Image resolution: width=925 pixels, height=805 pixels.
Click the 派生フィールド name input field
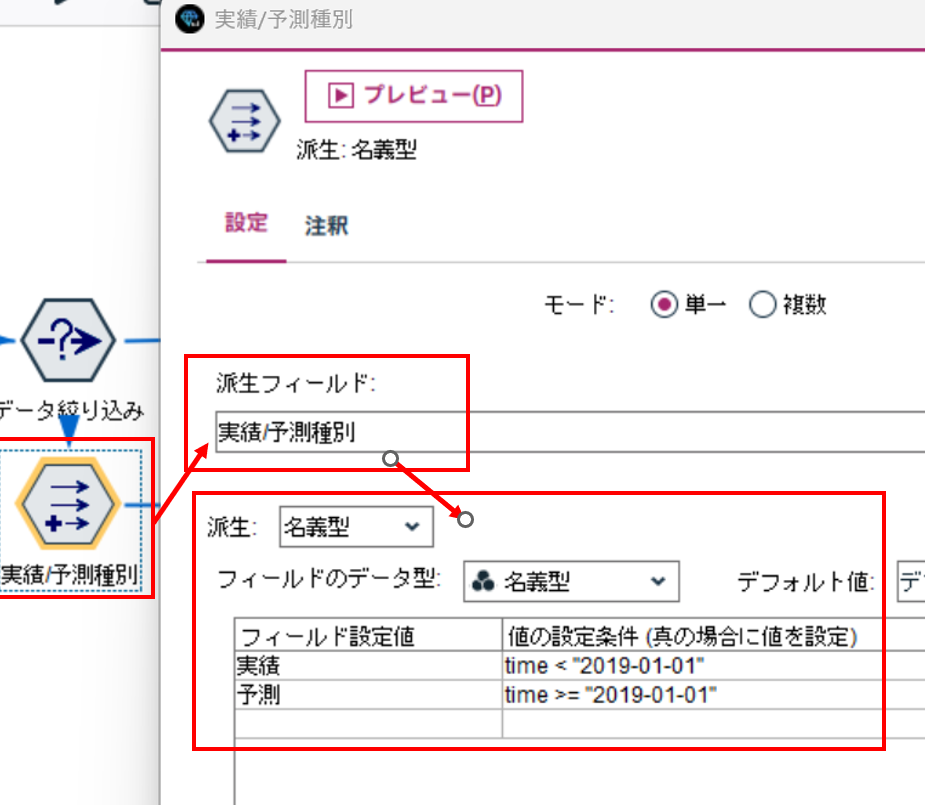[x=570, y=432]
